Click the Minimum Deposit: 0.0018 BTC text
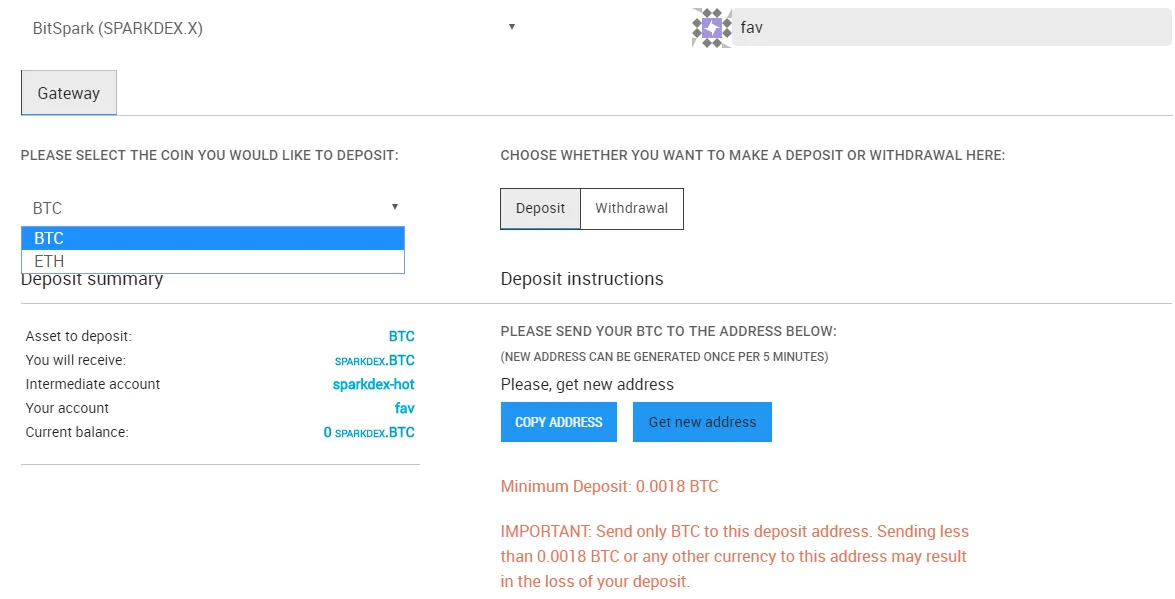The width and height of the screenshot is (1175, 599). pyautogui.click(x=609, y=487)
